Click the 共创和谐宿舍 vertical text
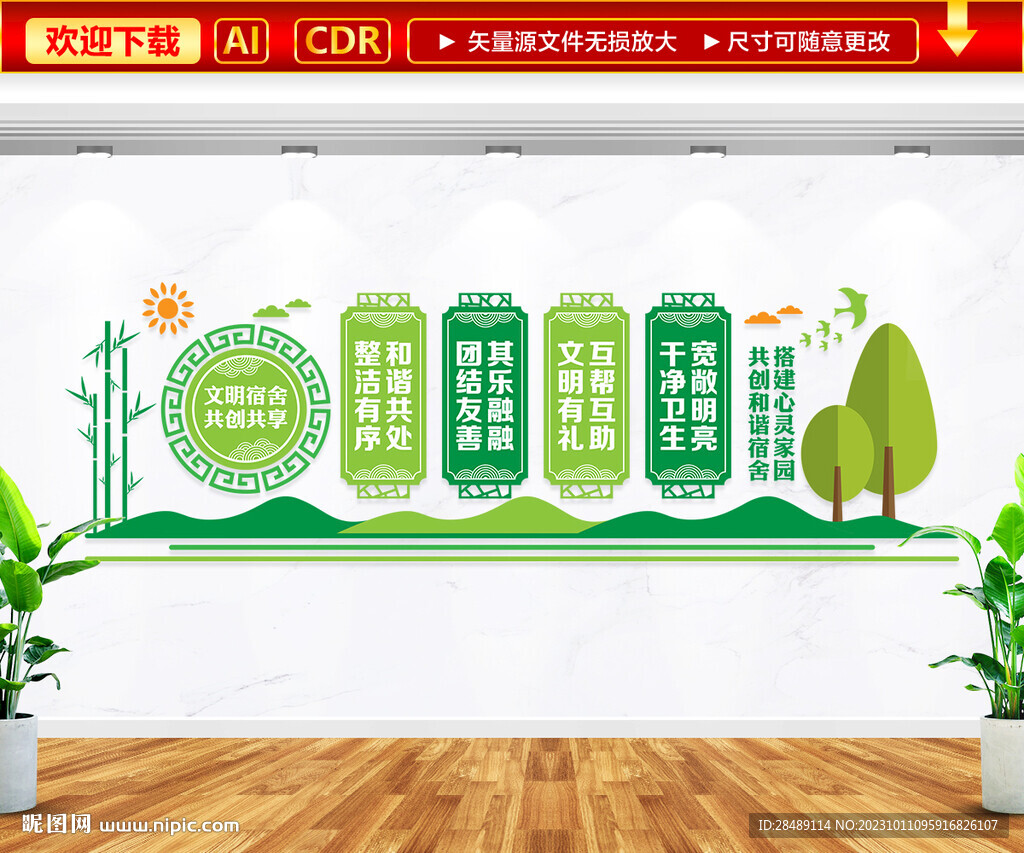This screenshot has width=1024, height=853. coord(759,413)
